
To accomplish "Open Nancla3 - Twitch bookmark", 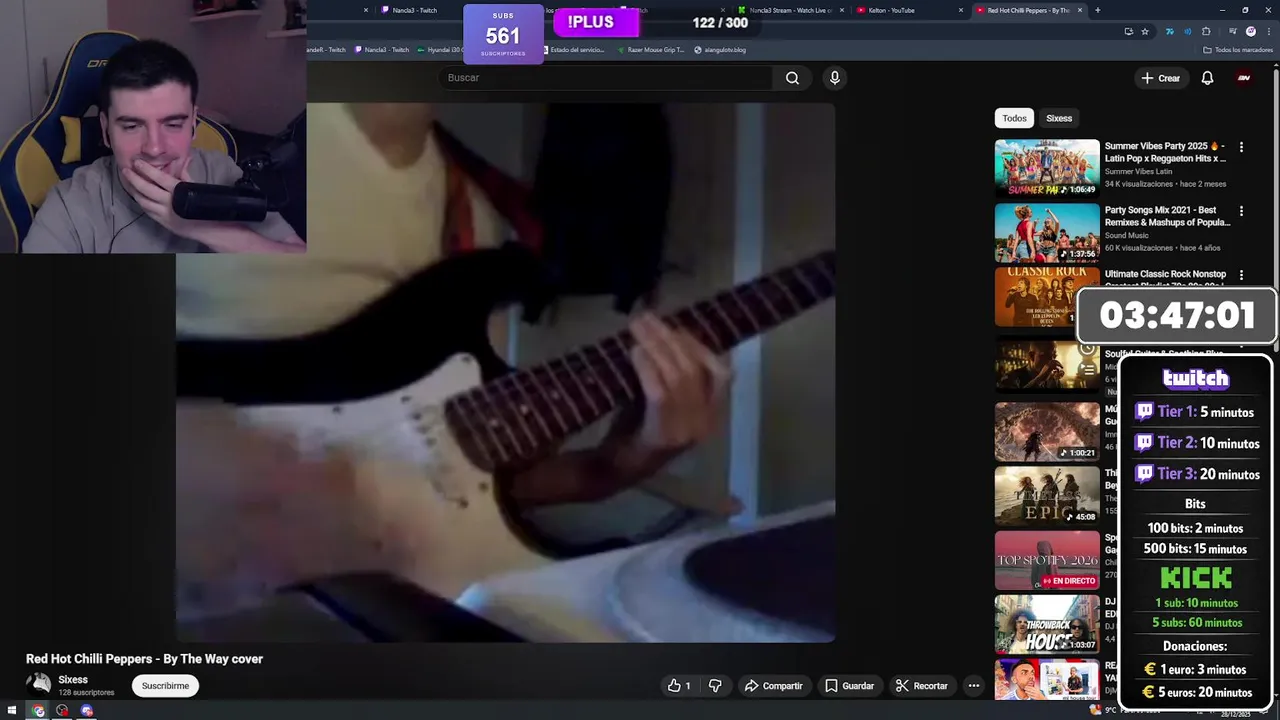I will click(x=381, y=49).
